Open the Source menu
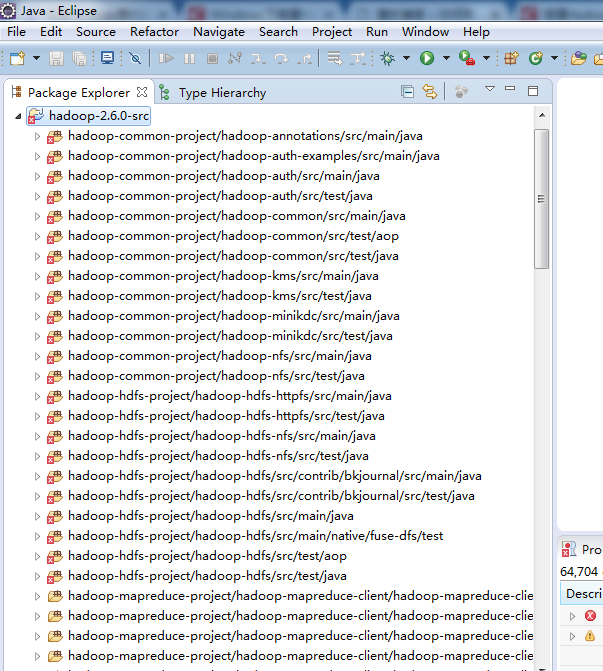The width and height of the screenshot is (603, 671). coord(96,32)
